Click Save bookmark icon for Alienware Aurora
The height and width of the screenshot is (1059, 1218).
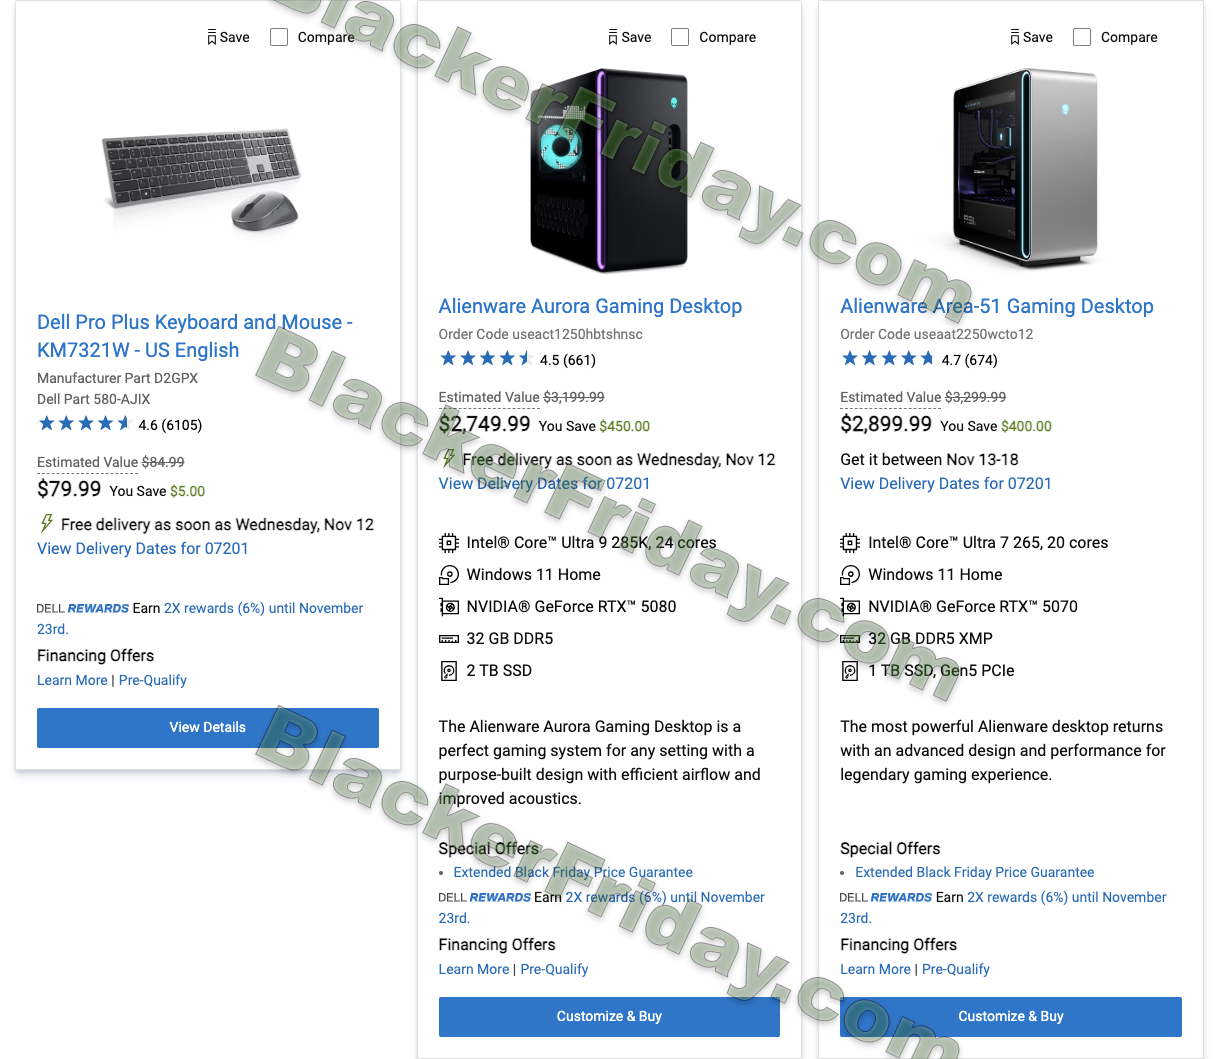pos(613,38)
